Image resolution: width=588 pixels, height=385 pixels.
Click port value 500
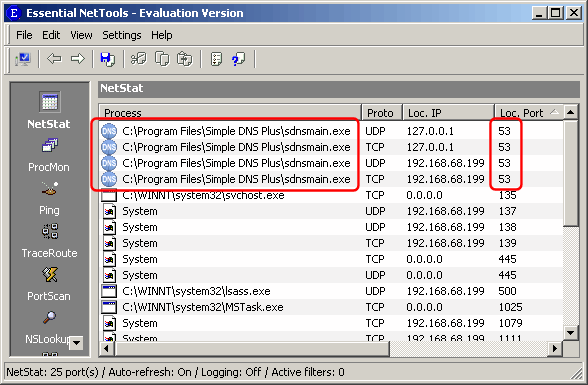coord(507,291)
